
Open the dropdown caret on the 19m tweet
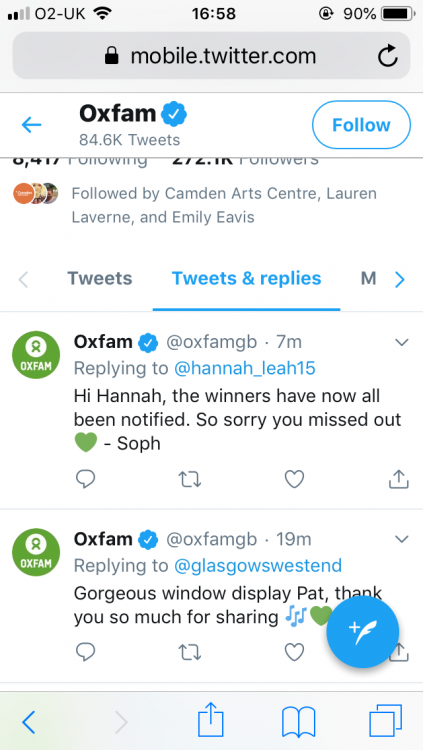(x=401, y=539)
